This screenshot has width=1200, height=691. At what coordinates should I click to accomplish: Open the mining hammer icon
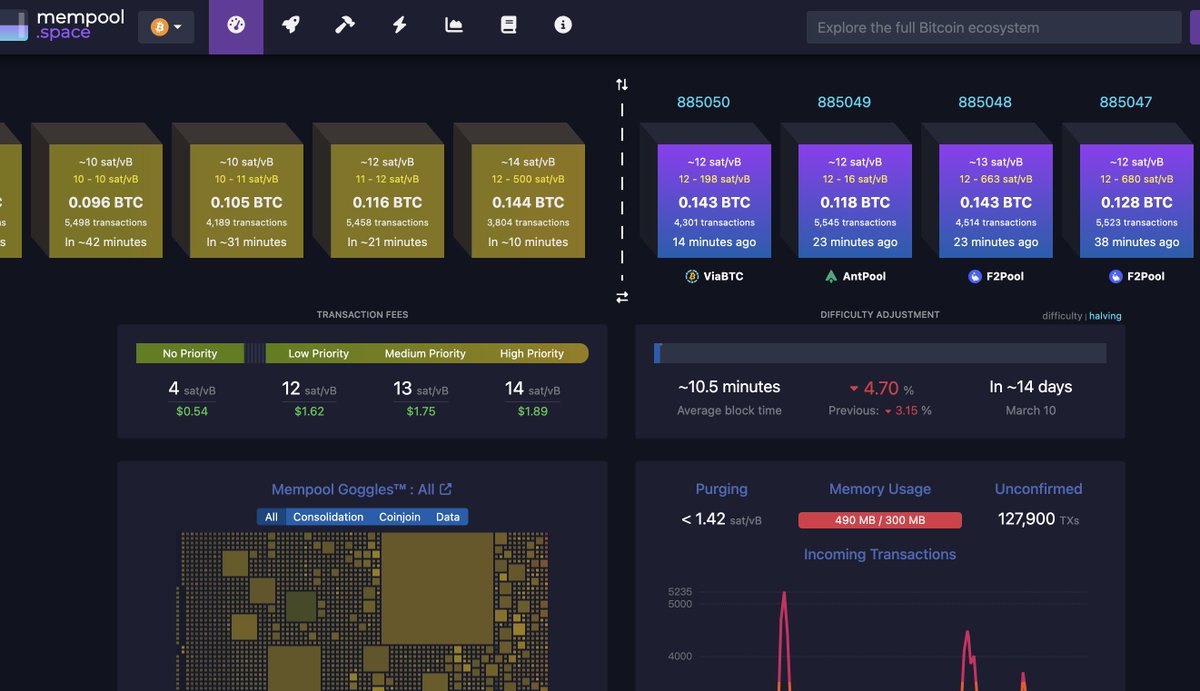[x=344, y=27]
